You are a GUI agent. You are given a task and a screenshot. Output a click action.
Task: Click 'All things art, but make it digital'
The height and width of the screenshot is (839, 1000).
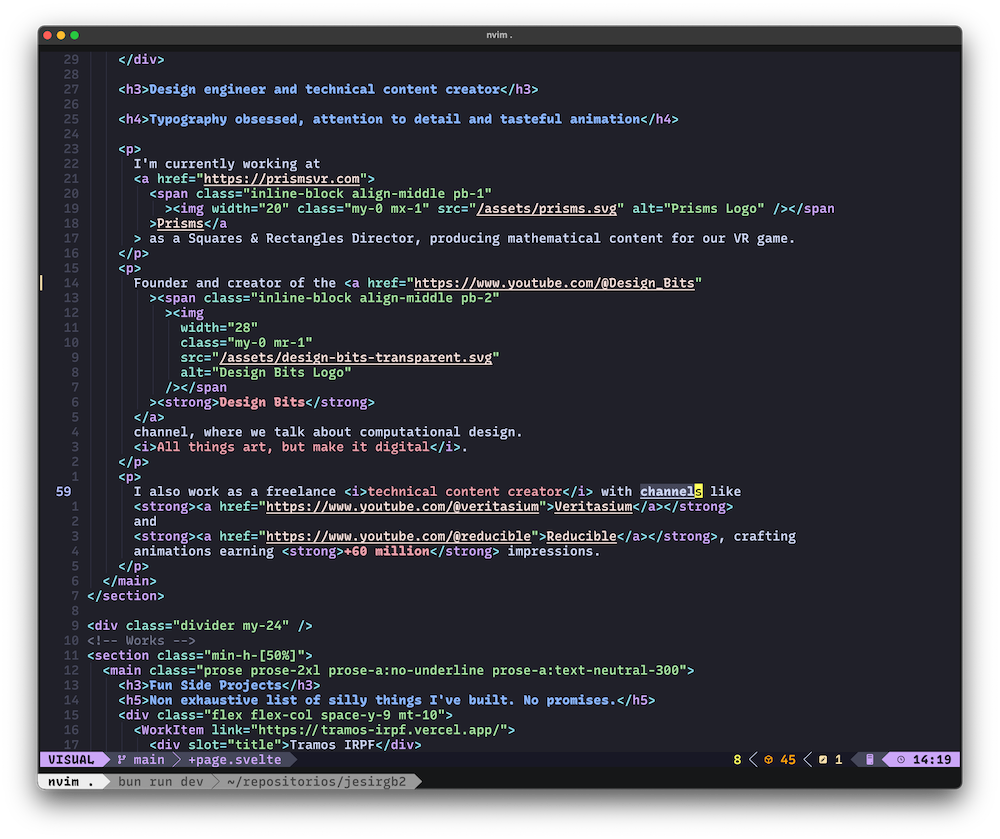[x=293, y=447]
